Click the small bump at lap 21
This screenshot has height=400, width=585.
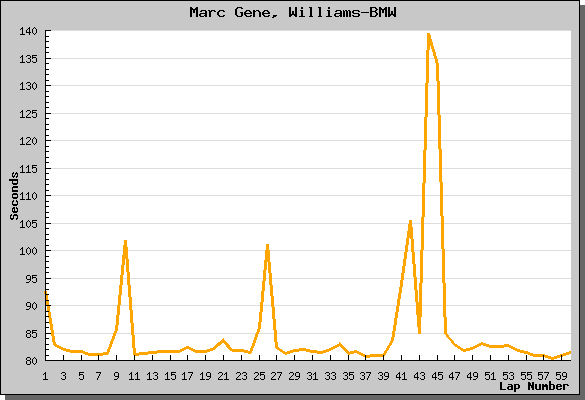pyautogui.click(x=223, y=340)
